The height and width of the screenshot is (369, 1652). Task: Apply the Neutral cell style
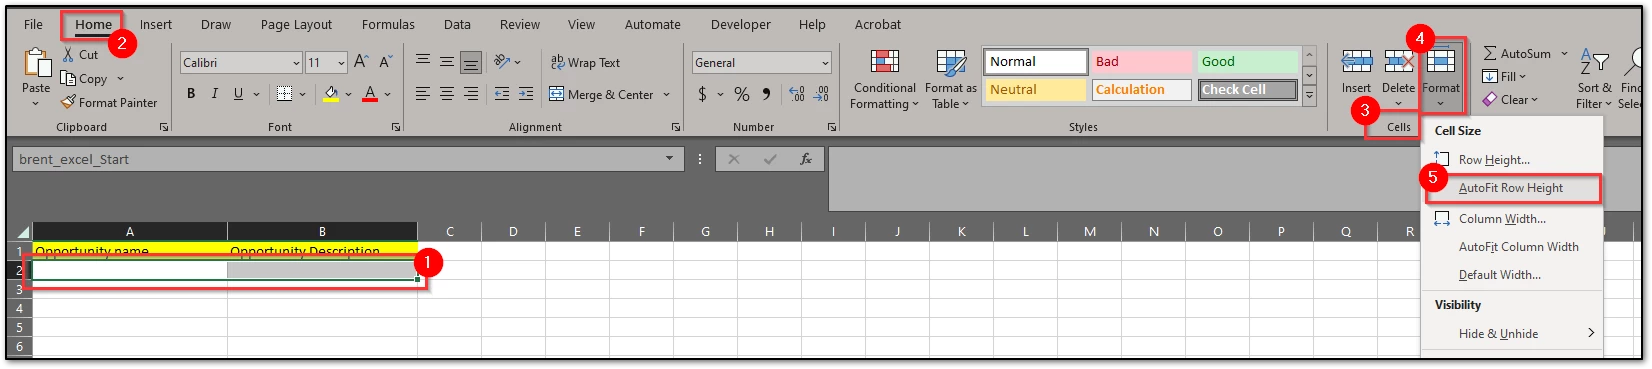[x=1036, y=90]
